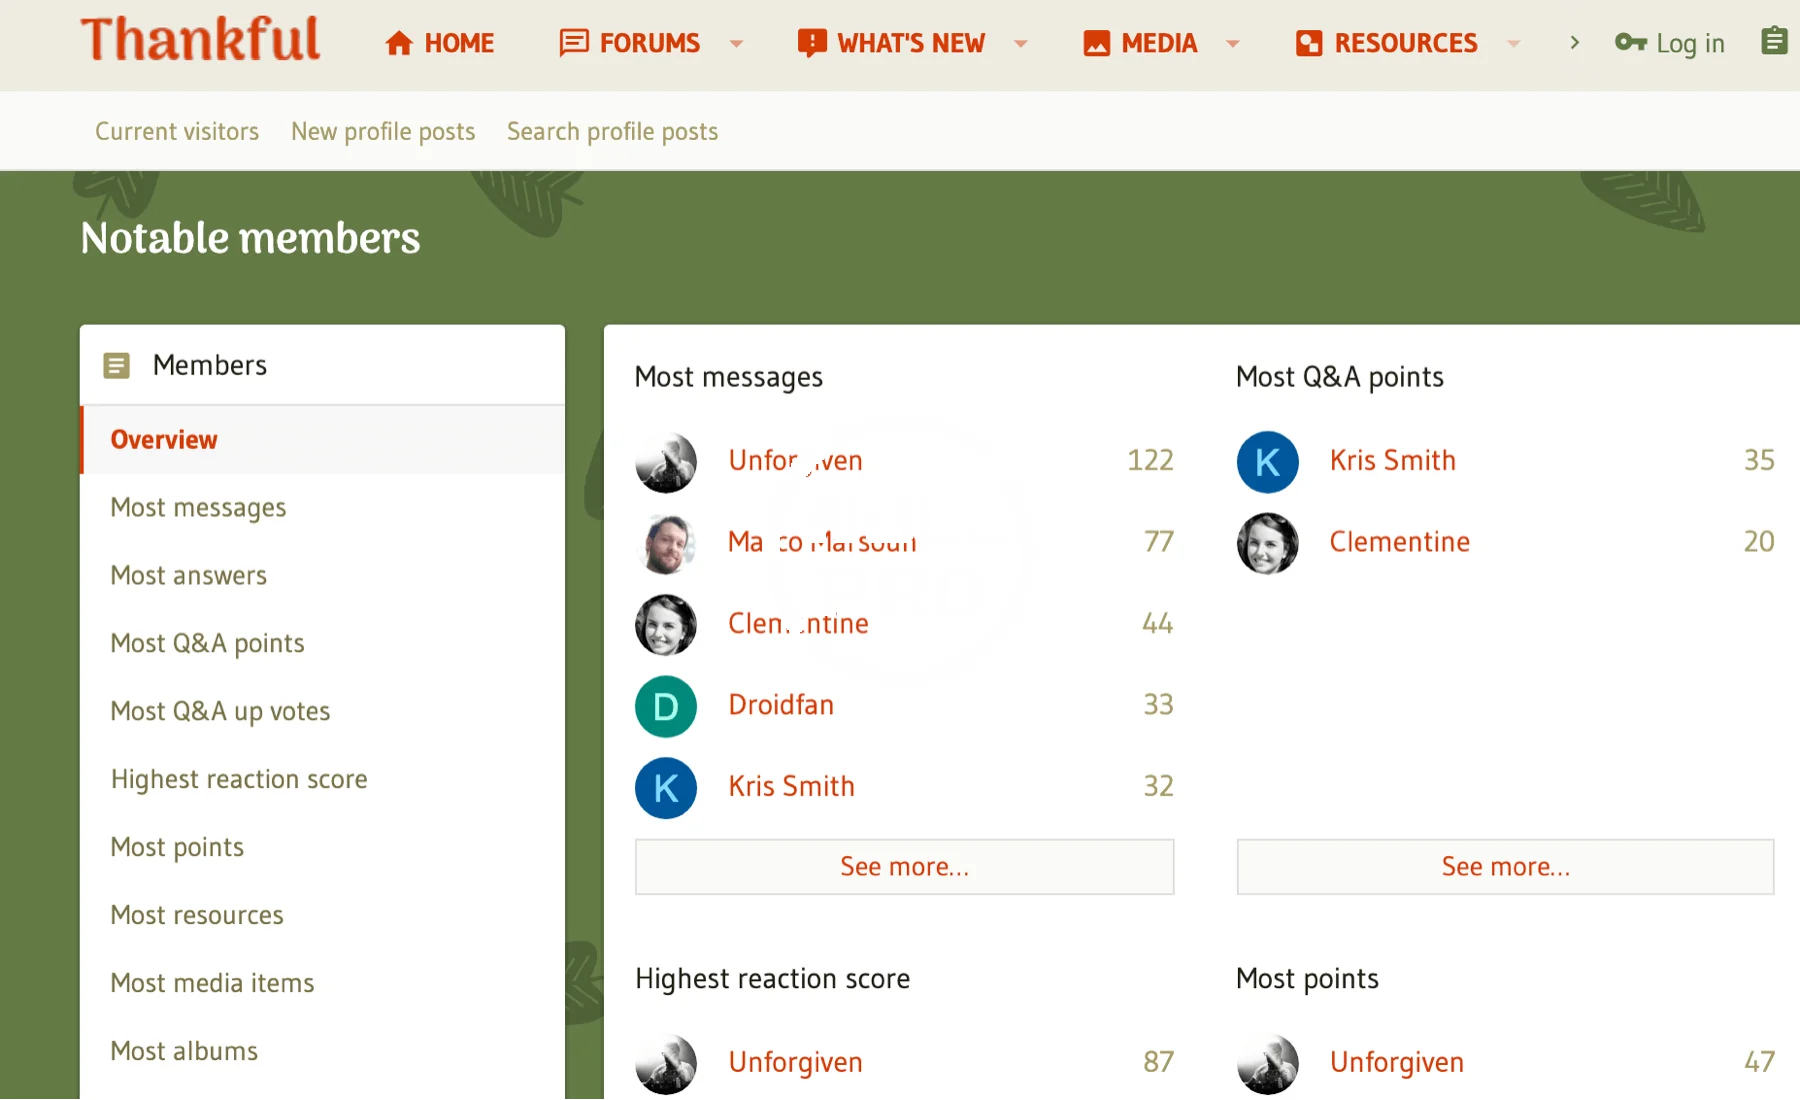Open the Current visitors link

[x=177, y=132]
